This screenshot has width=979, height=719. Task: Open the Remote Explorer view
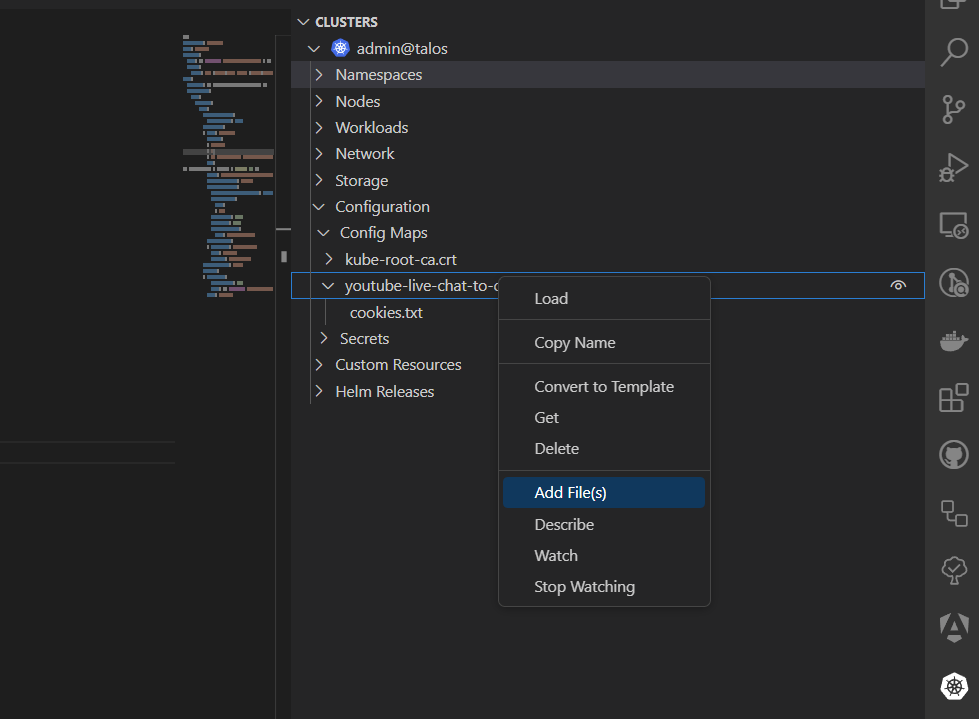click(953, 226)
